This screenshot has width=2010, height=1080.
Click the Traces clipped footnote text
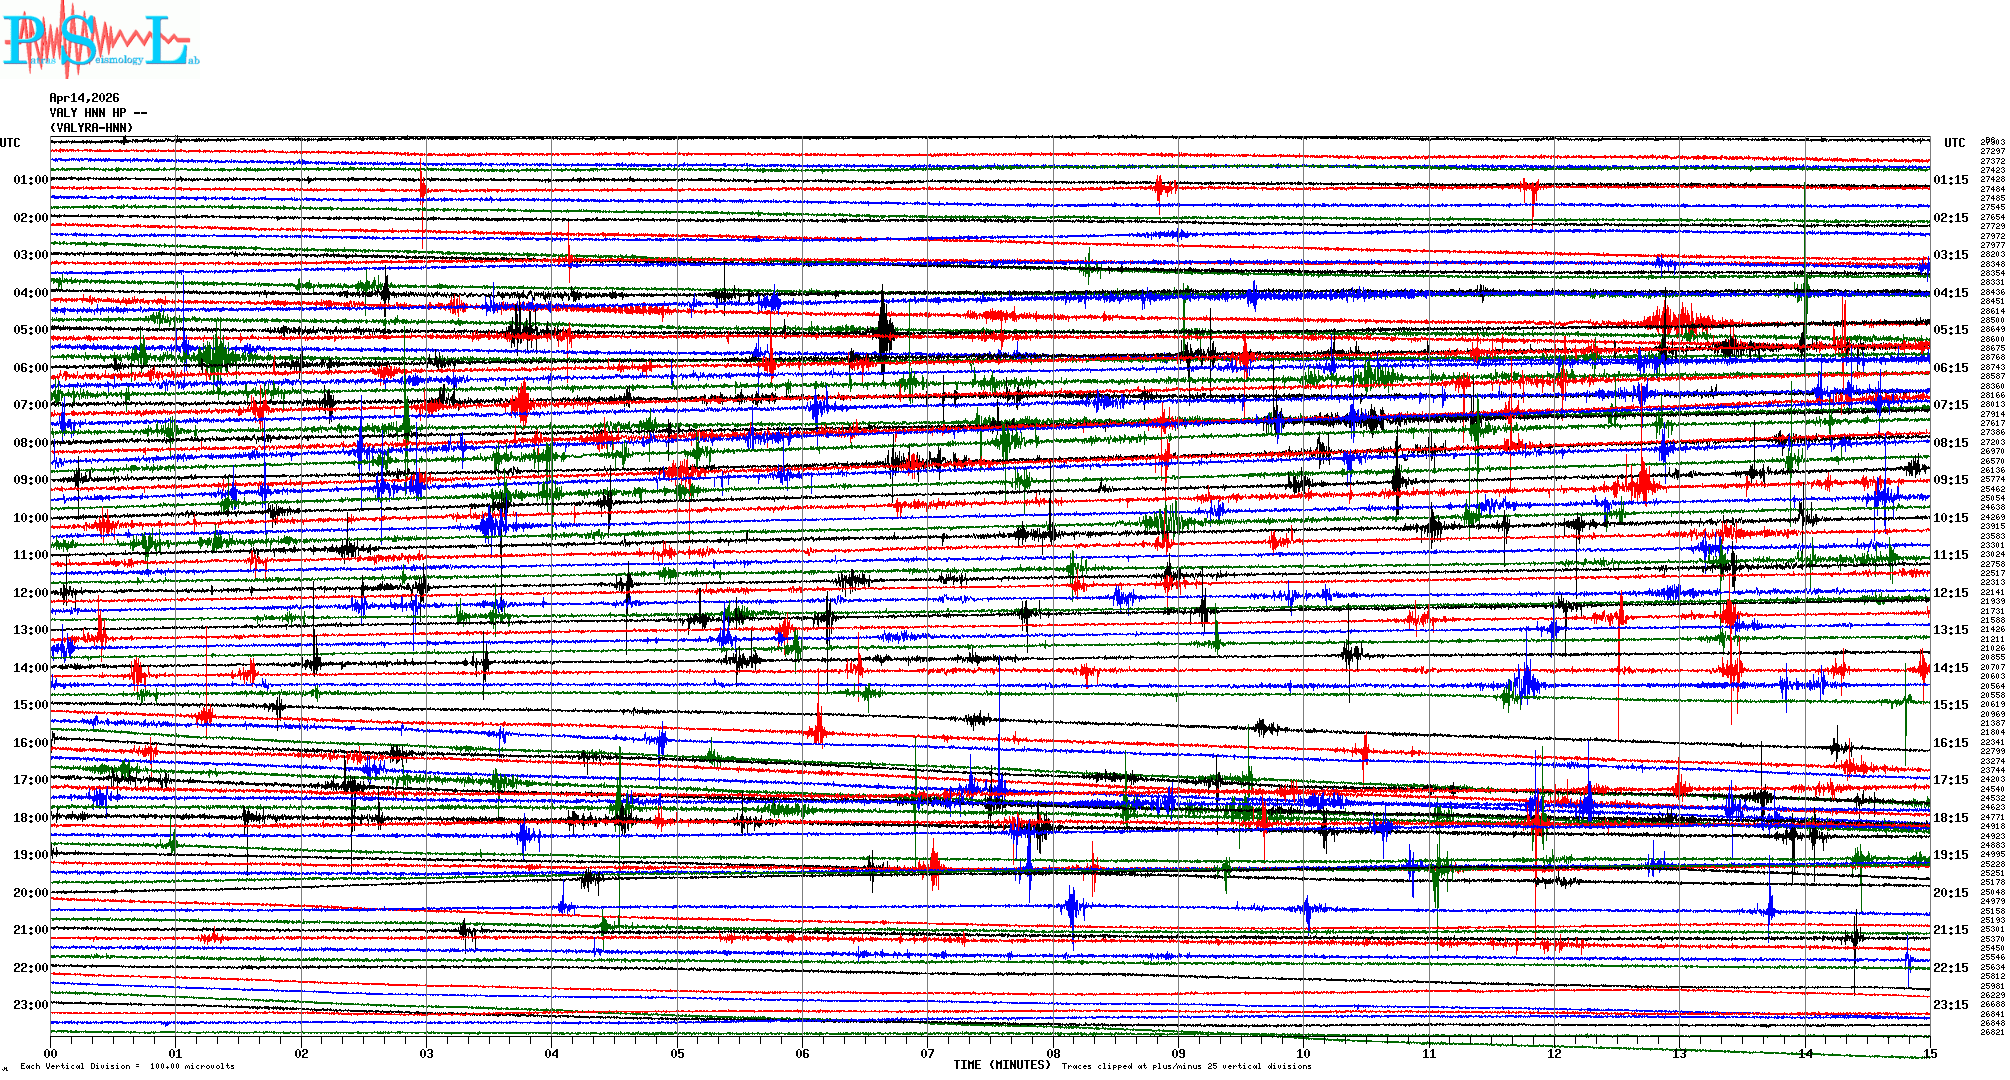[1186, 1066]
